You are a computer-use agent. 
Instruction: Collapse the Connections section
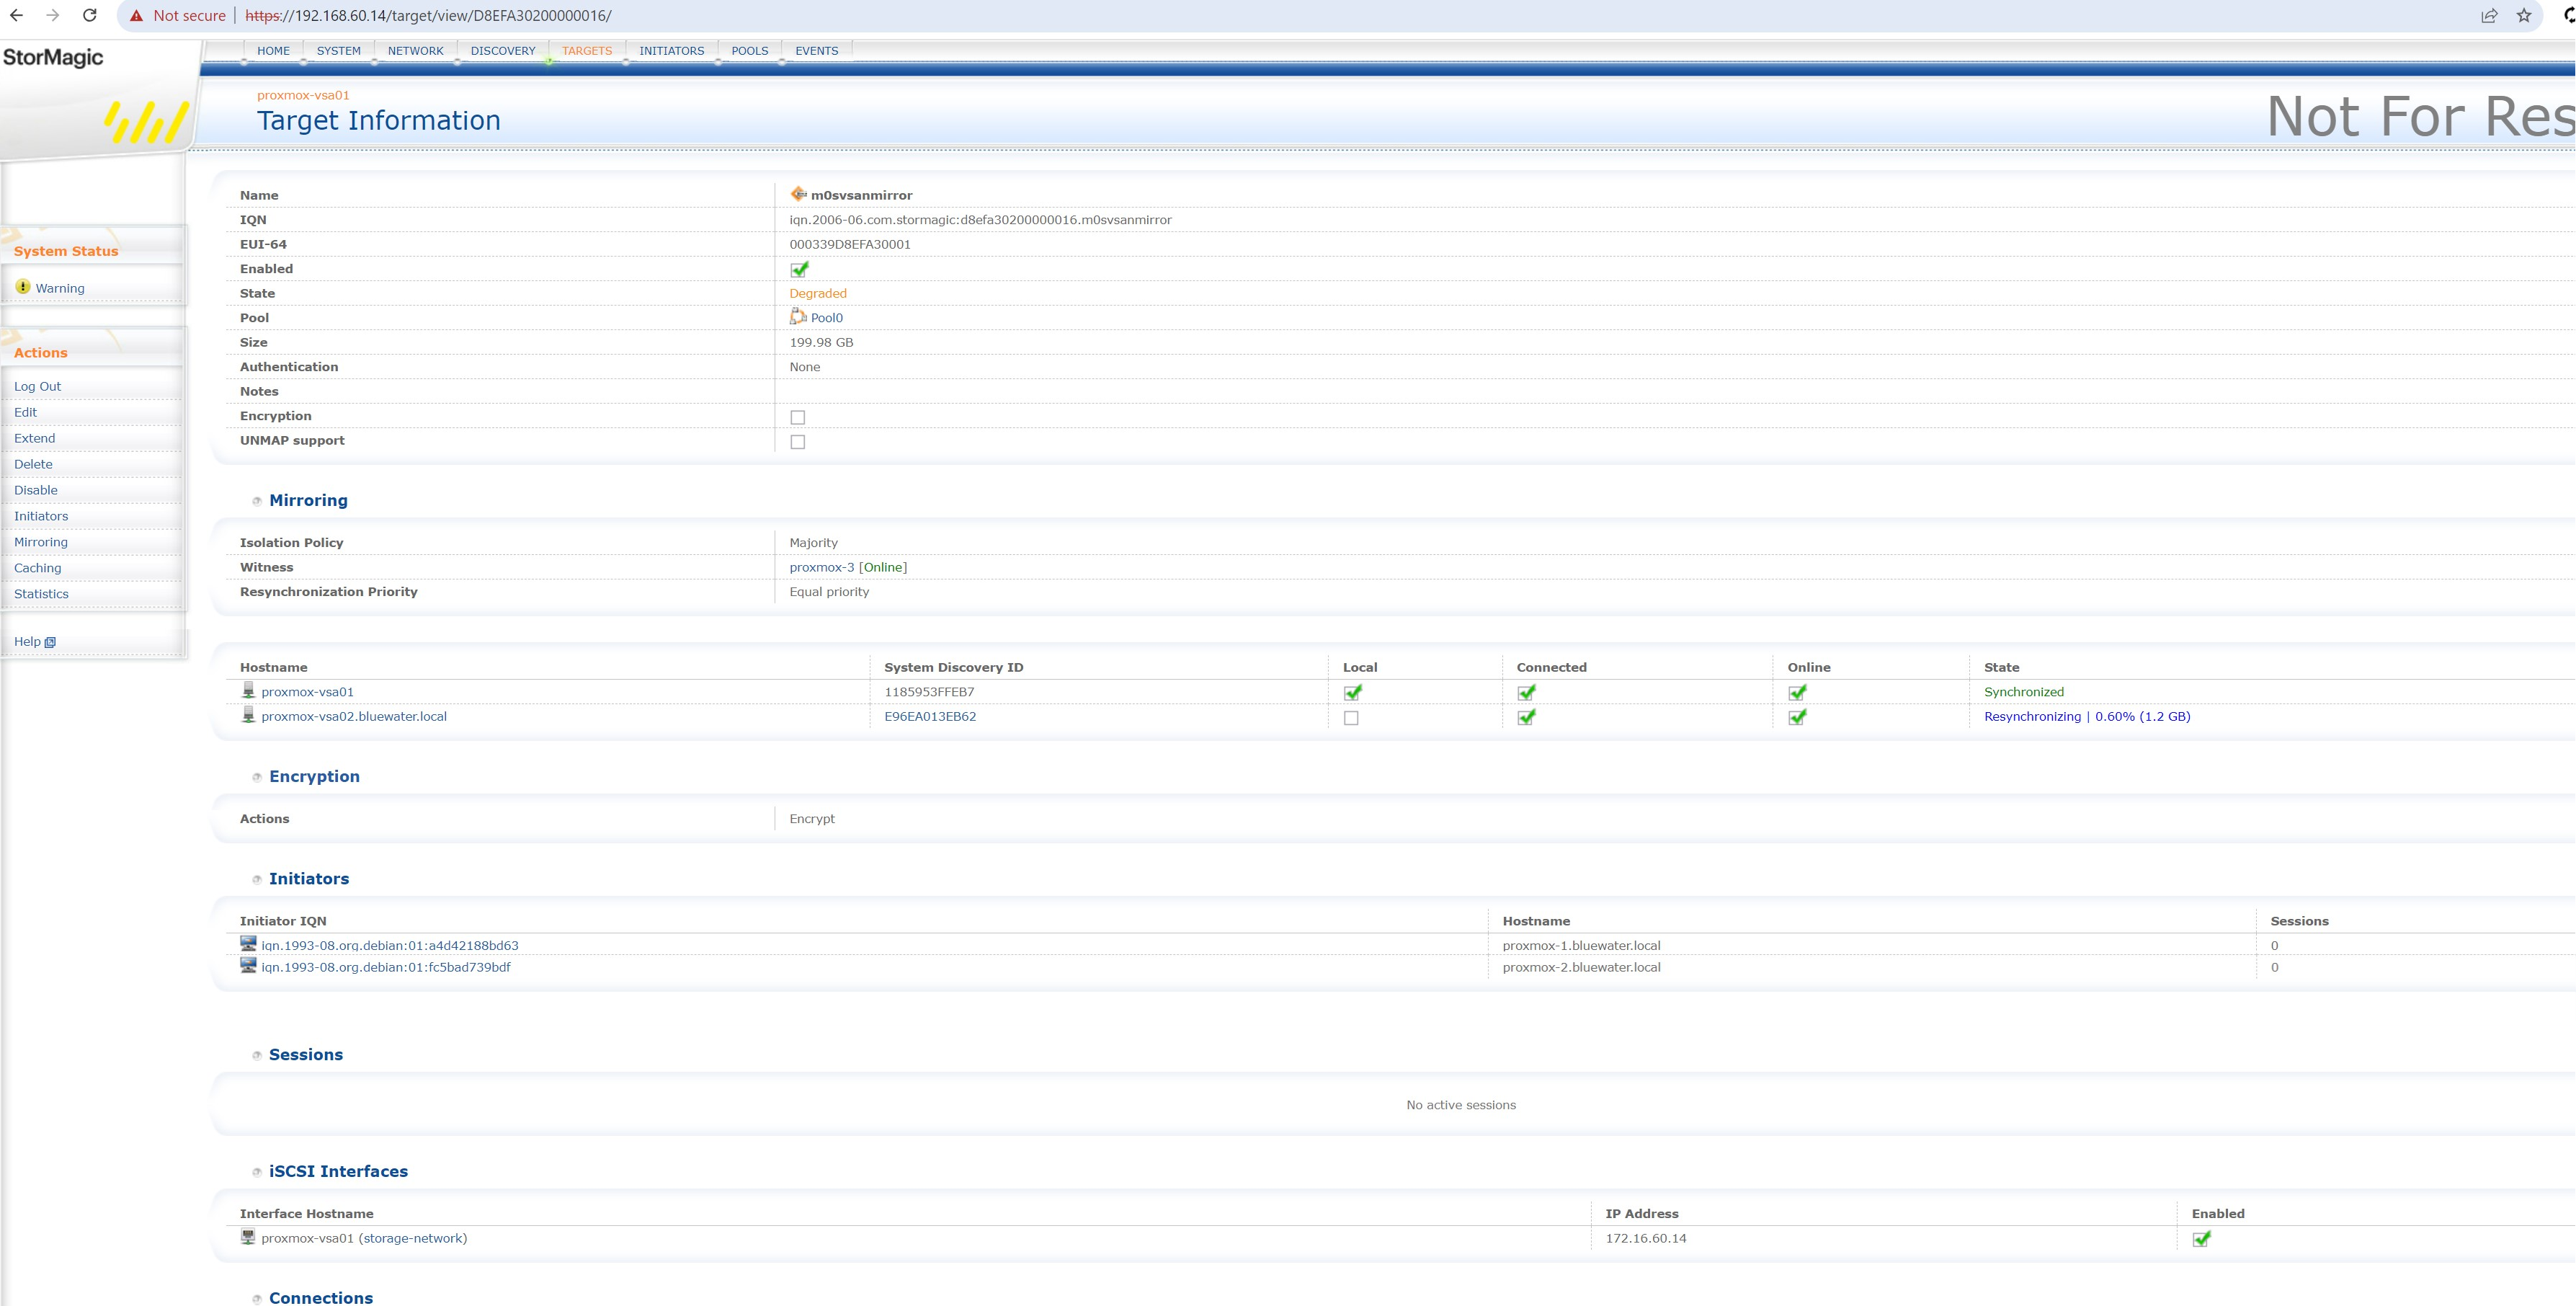257,1298
